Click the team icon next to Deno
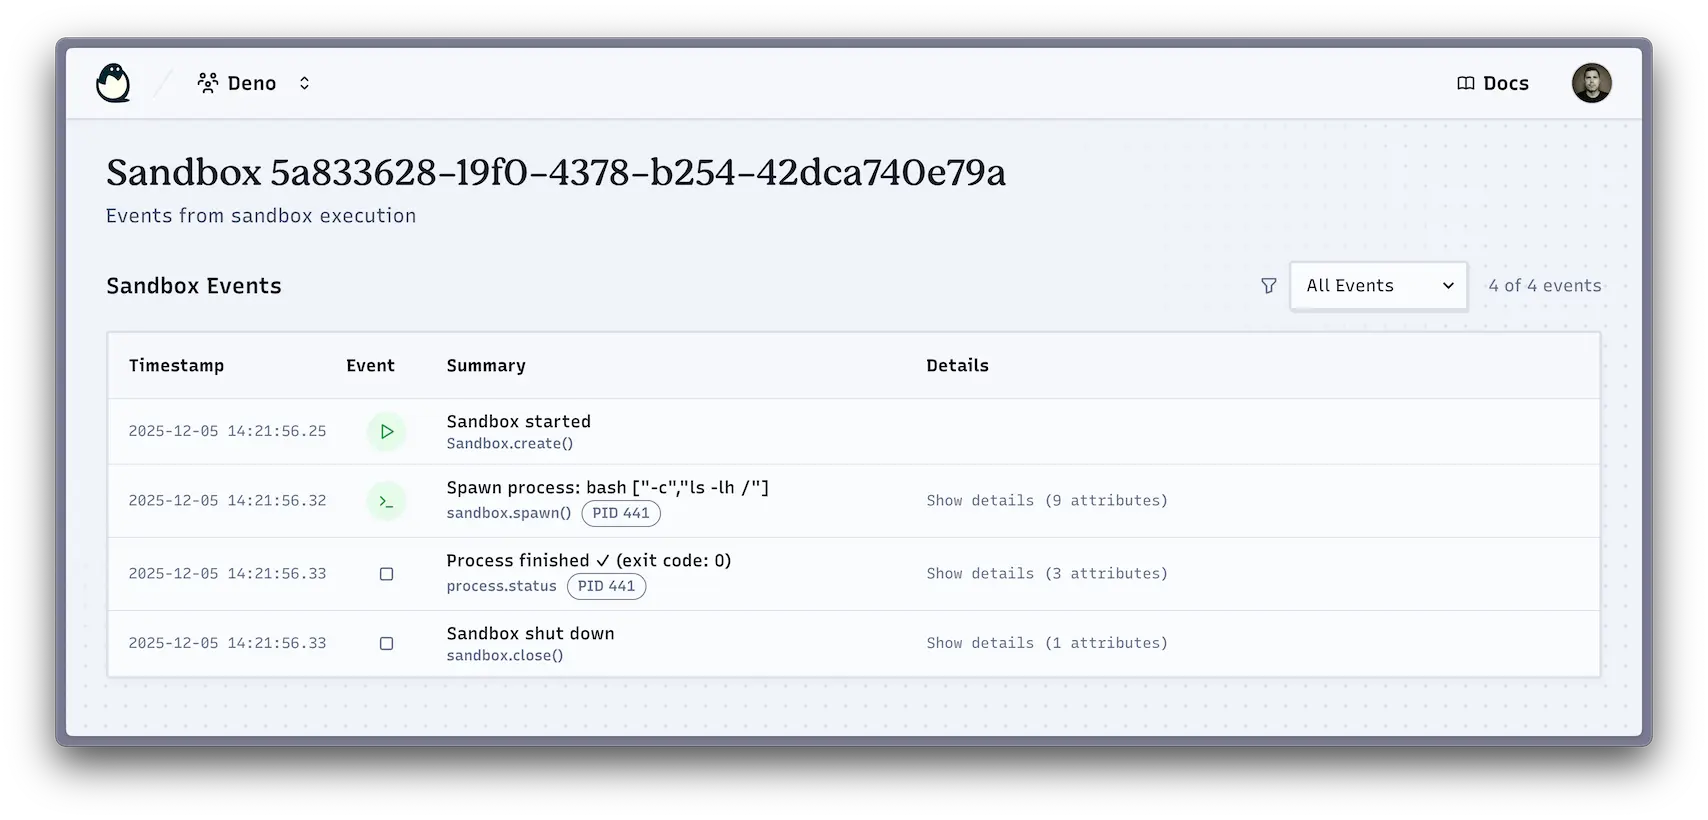1708x820 pixels. (x=208, y=82)
